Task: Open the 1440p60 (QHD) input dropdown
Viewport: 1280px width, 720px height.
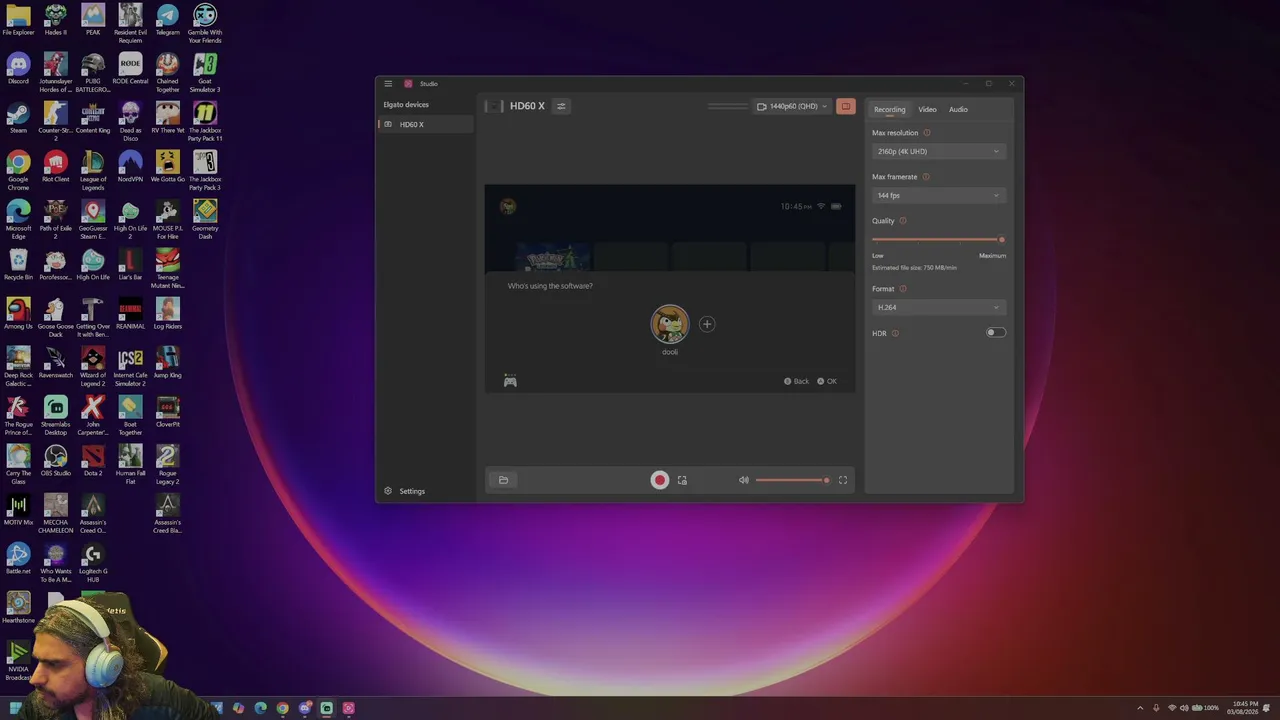Action: 792,106
